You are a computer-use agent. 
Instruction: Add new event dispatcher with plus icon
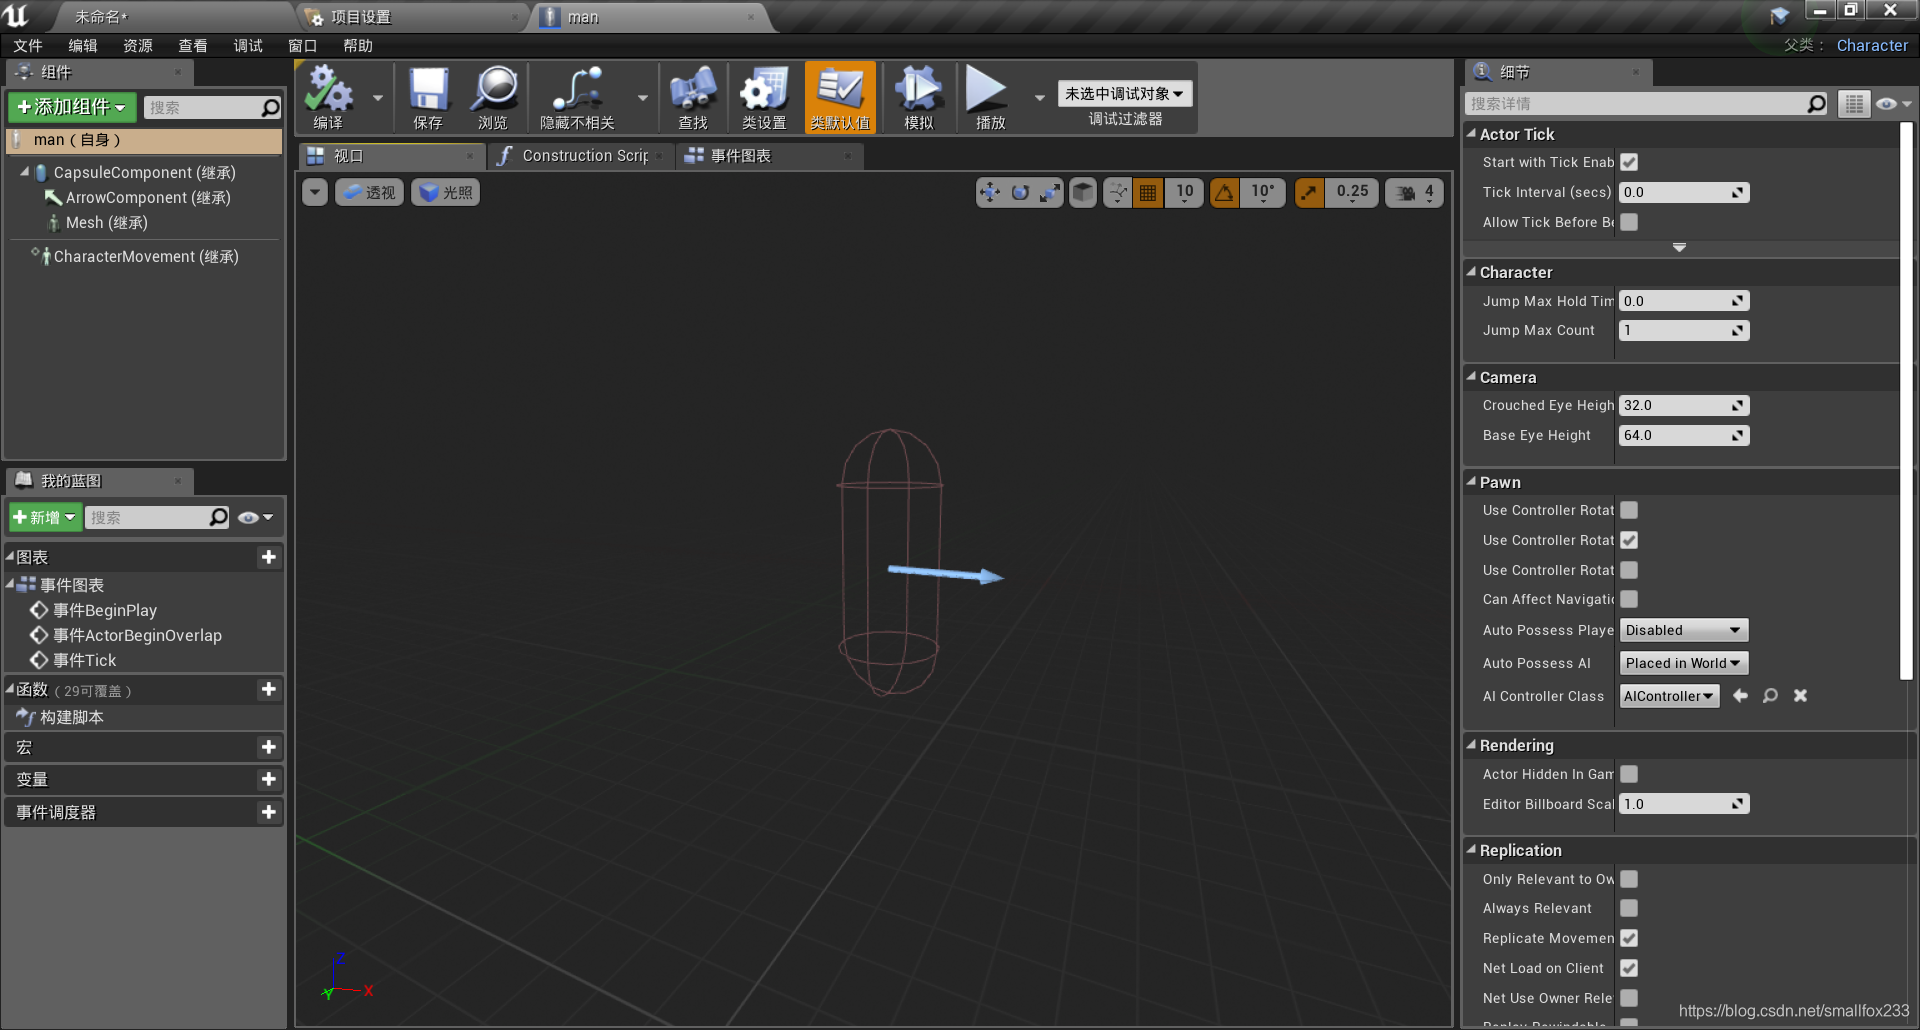click(x=268, y=812)
